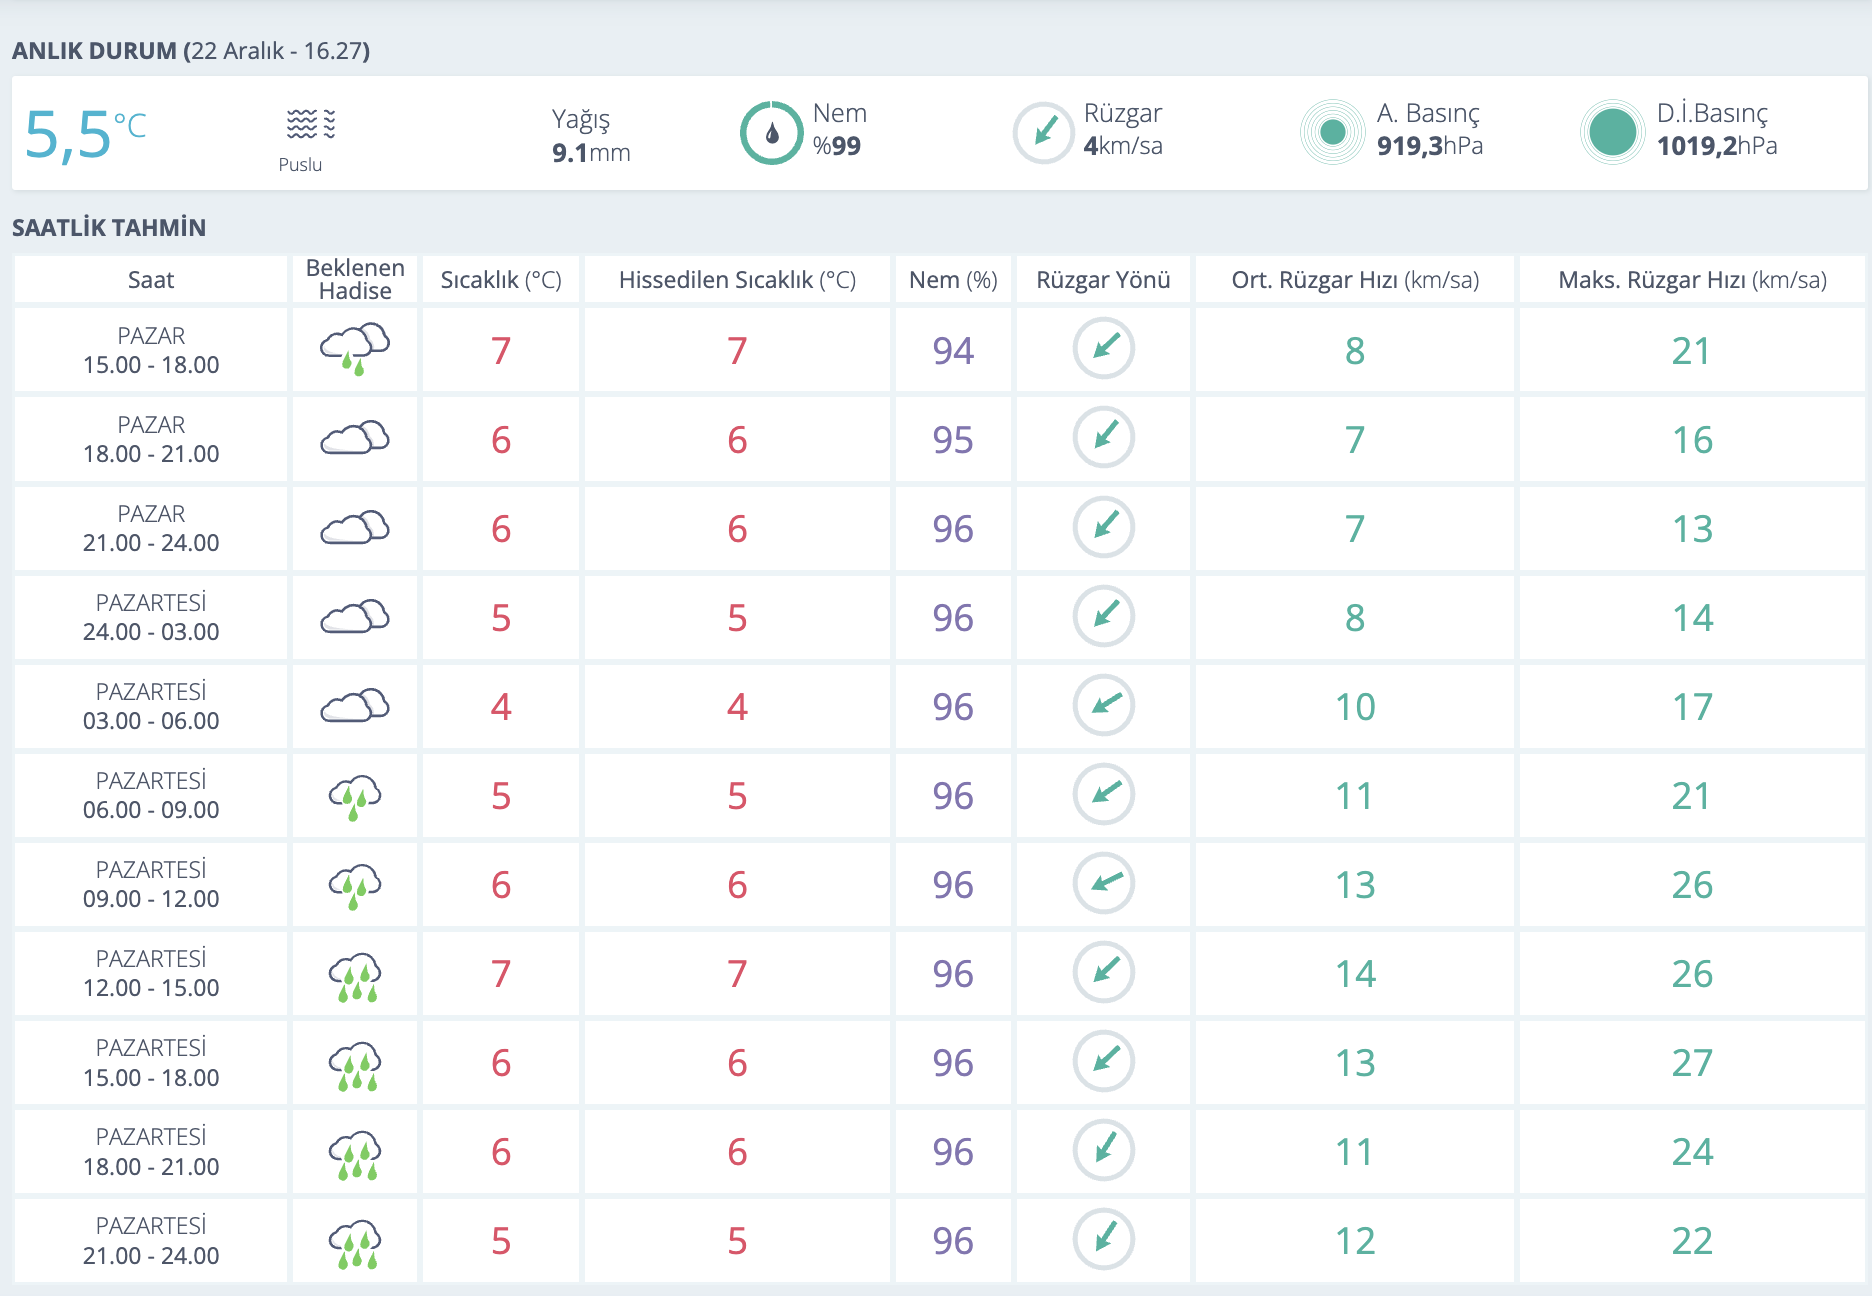Click the Nem (%) column header

(953, 280)
